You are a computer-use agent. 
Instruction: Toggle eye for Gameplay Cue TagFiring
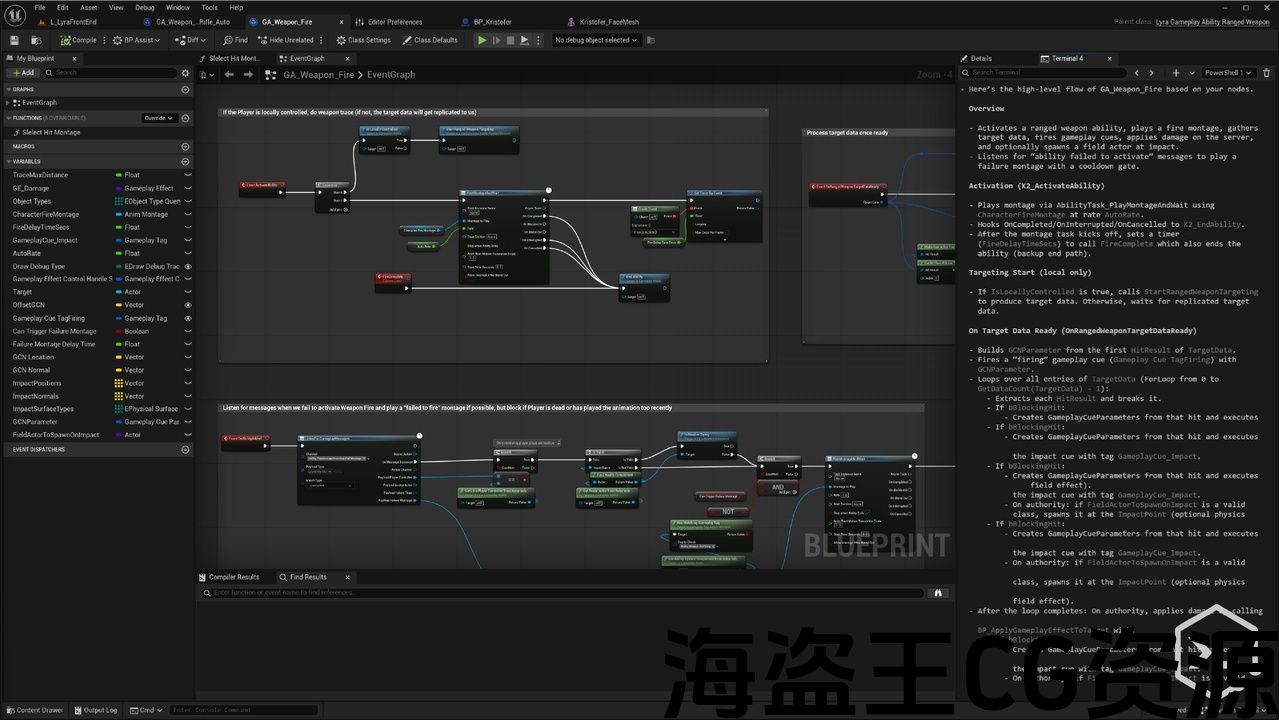(188, 318)
